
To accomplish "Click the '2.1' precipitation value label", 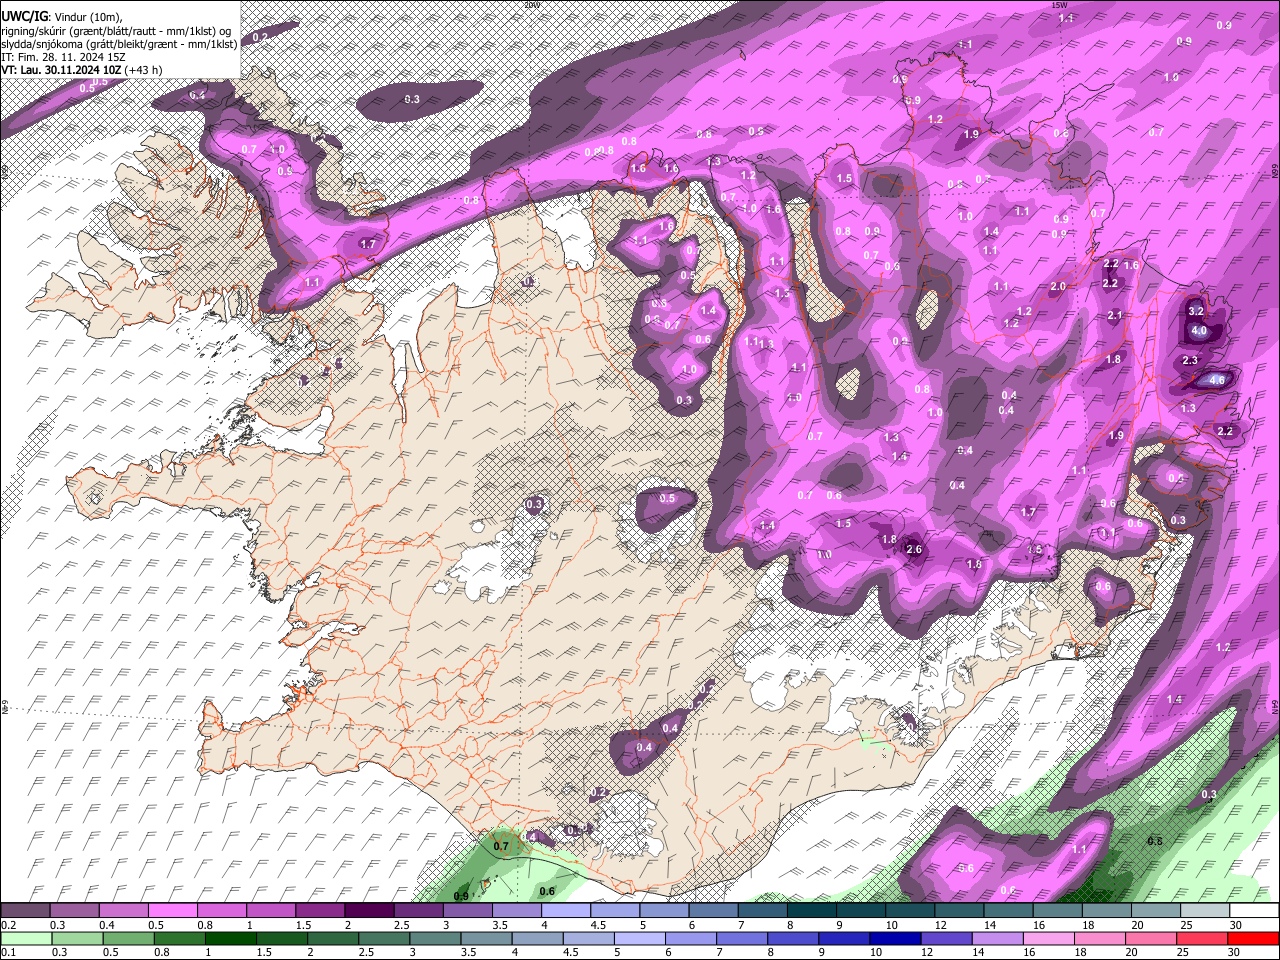I will point(1115,315).
